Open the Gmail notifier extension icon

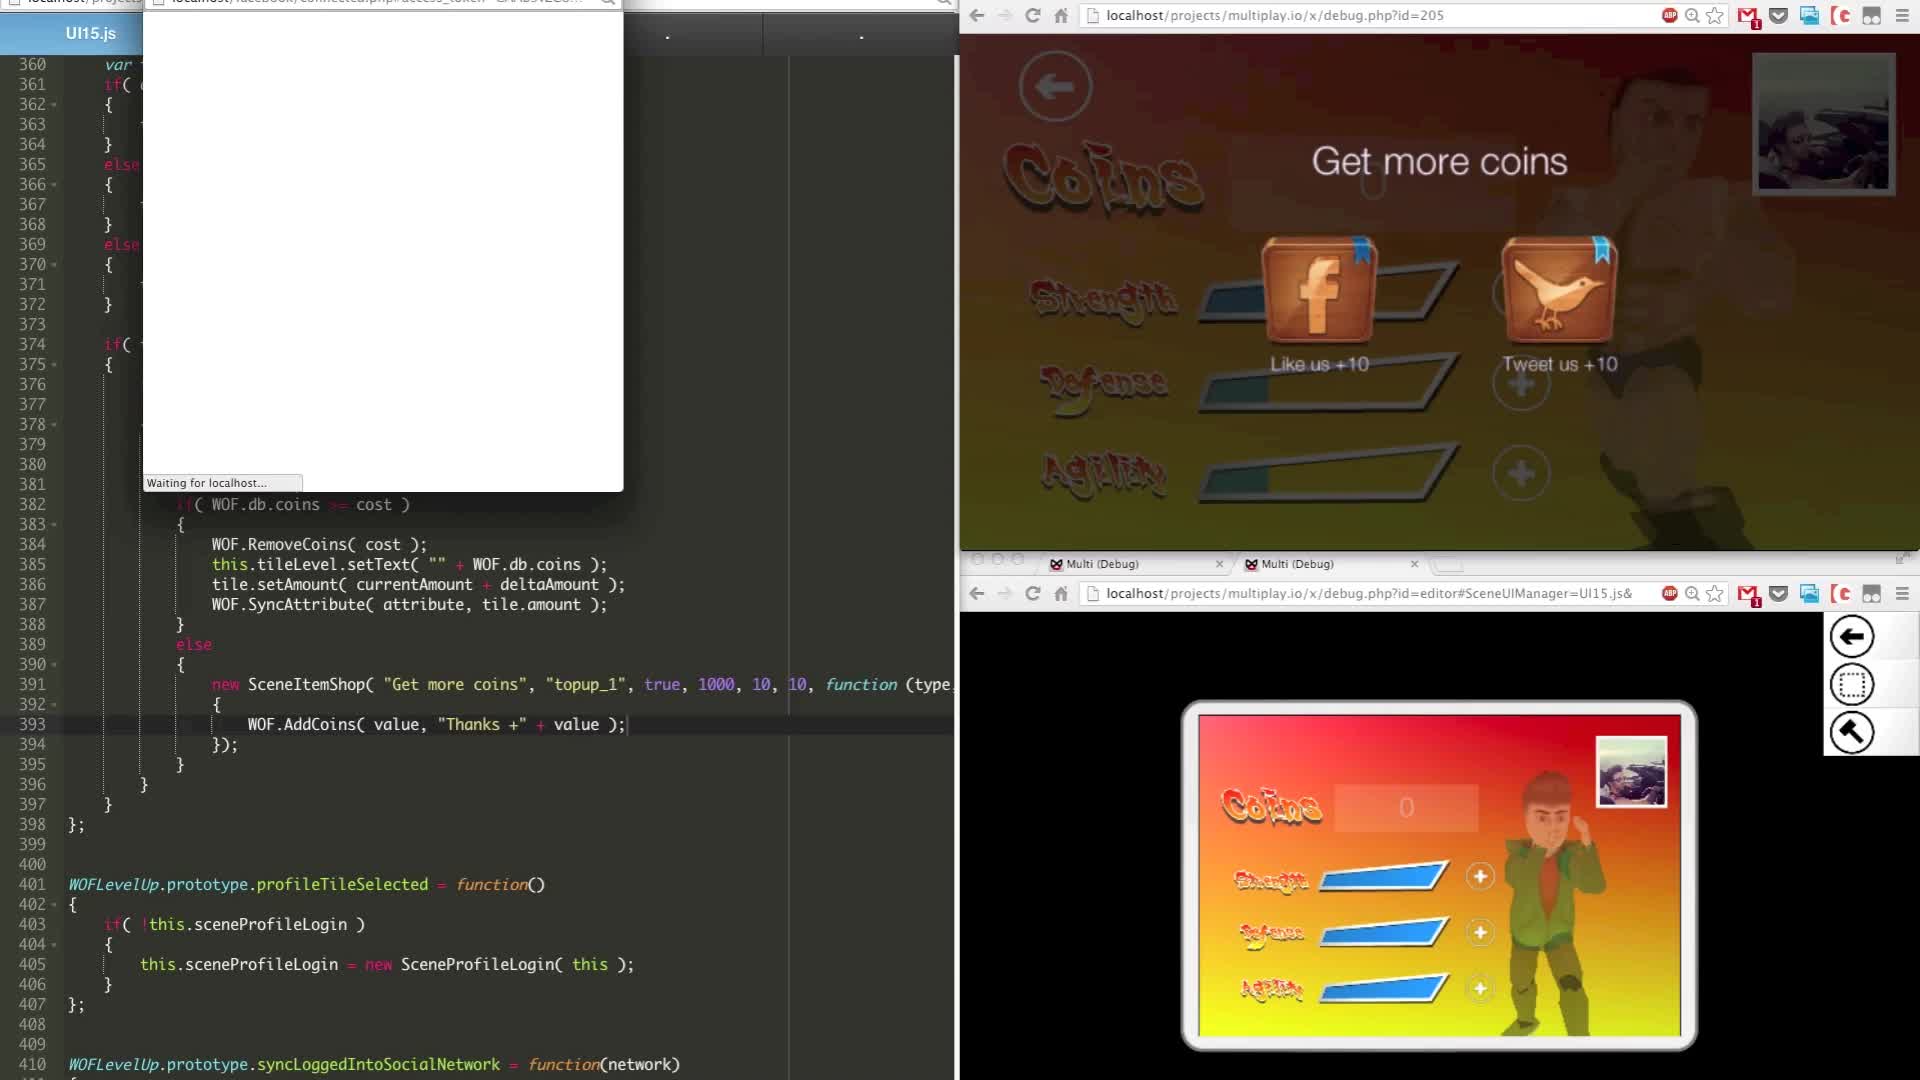(1748, 16)
